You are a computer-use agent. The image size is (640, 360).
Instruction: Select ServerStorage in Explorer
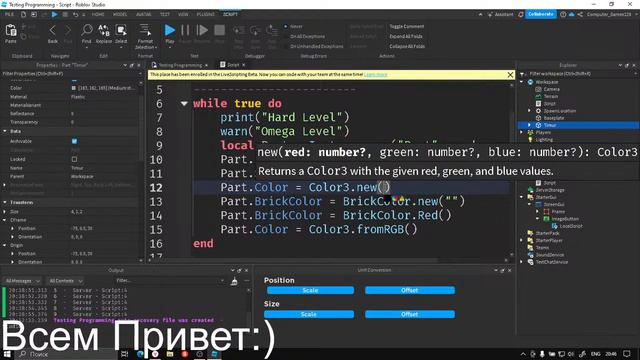546,190
